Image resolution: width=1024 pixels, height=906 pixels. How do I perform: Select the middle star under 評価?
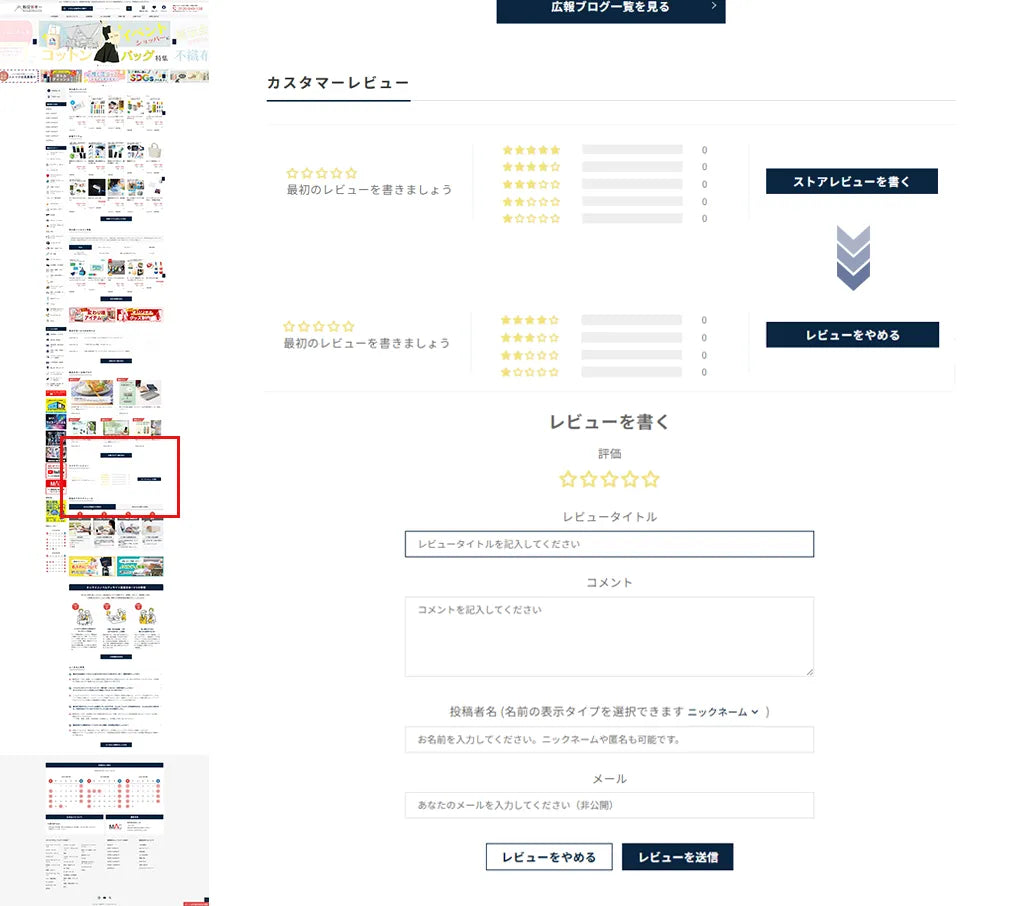[609, 479]
